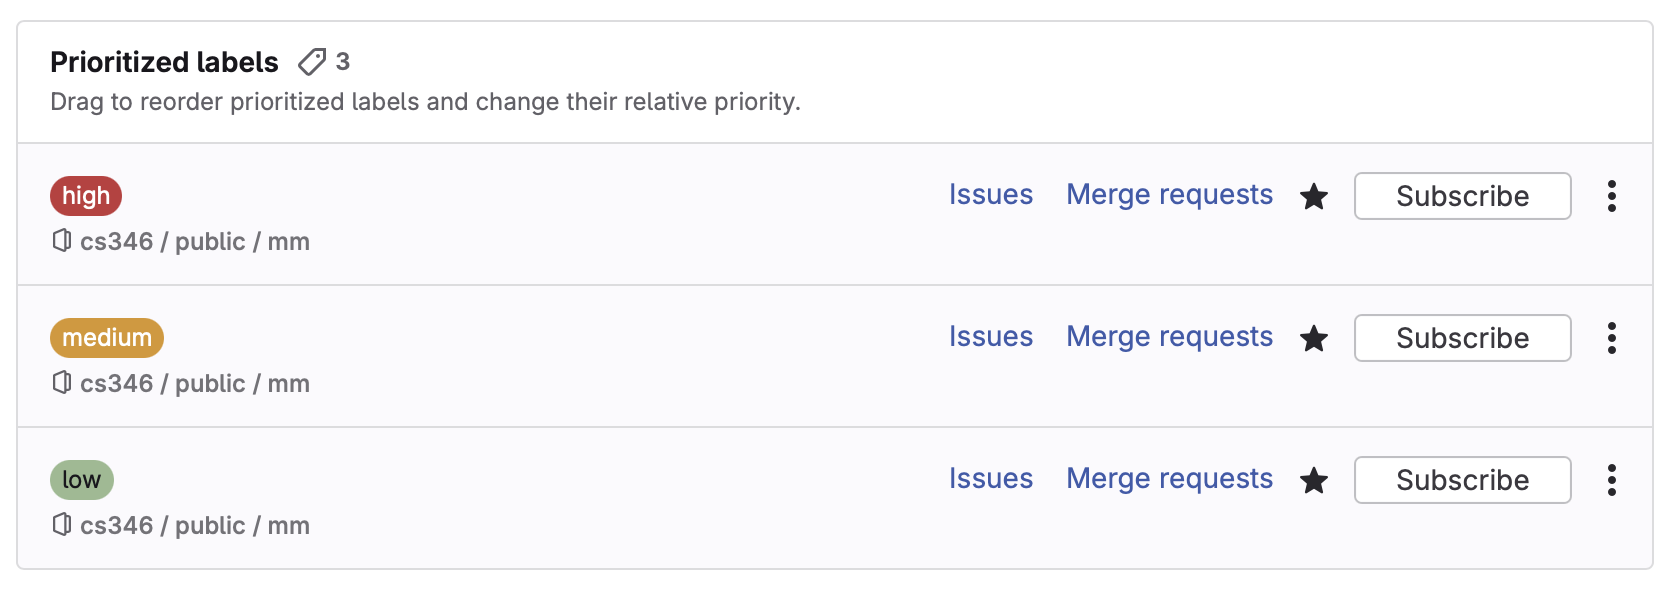View Issues with high label
Image resolution: width=1674 pixels, height=594 pixels.
pos(990,194)
